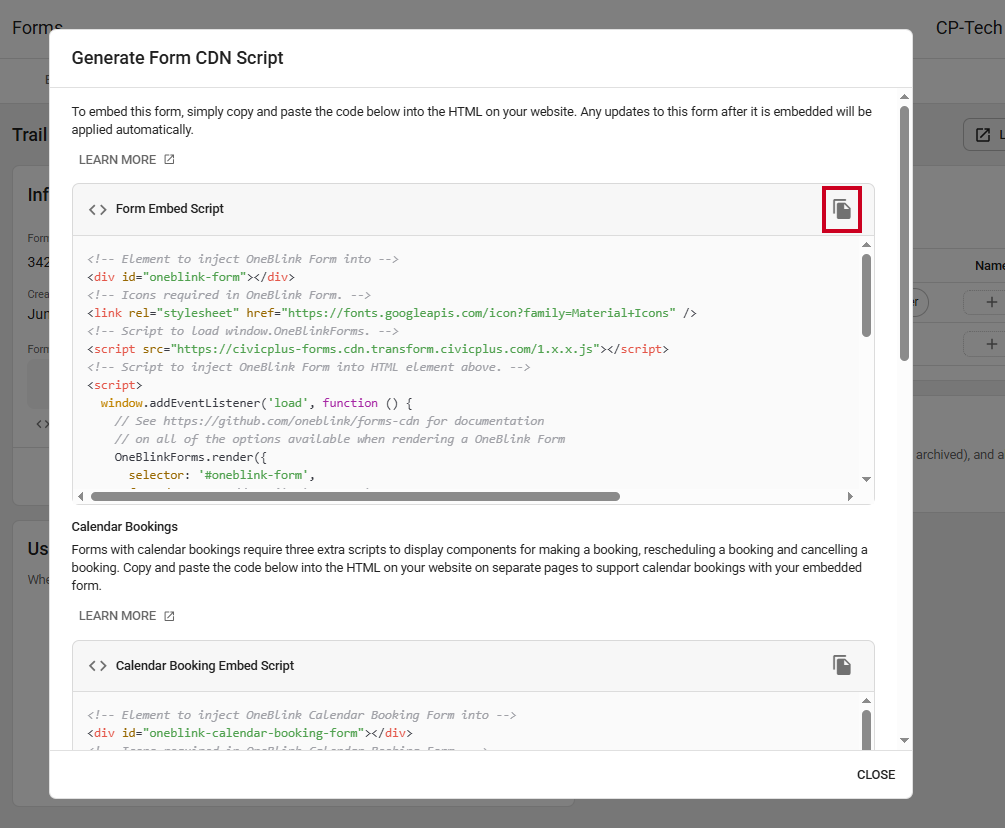Click the selector: '#oneblink-form' code line

click(221, 475)
